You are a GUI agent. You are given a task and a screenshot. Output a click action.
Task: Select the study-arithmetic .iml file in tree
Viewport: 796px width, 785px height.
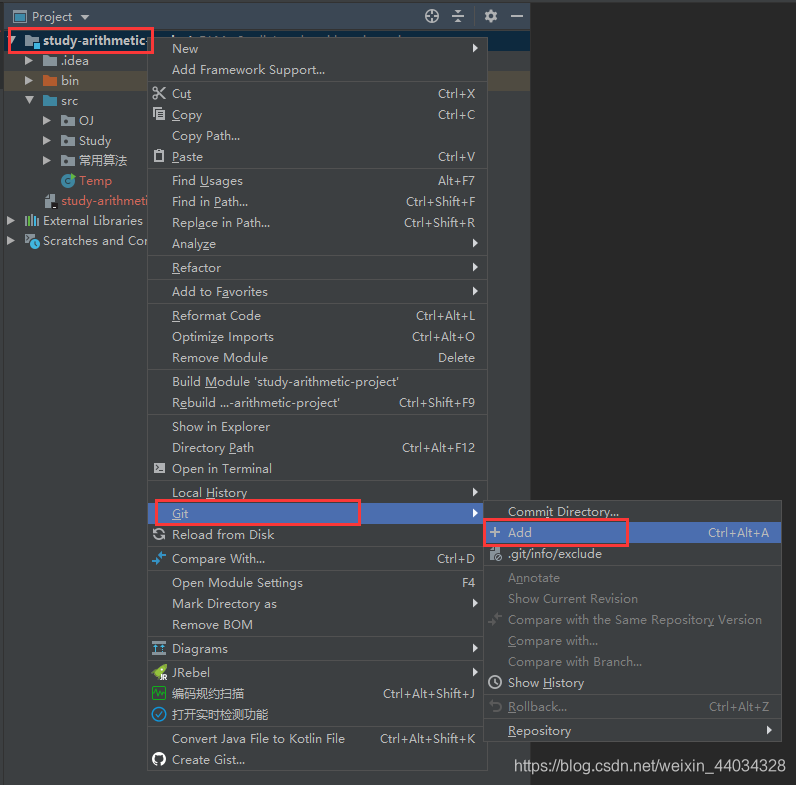104,201
